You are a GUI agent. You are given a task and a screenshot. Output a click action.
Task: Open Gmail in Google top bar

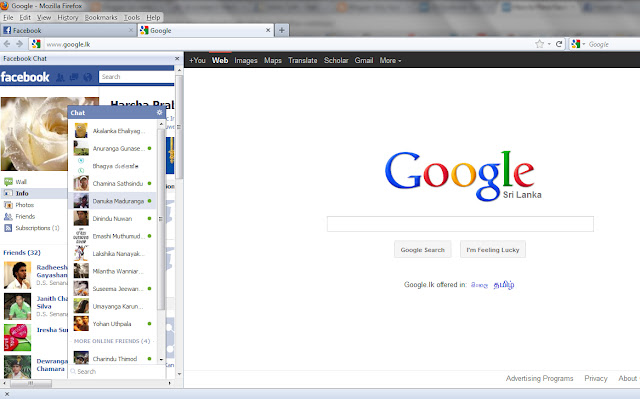(x=364, y=60)
